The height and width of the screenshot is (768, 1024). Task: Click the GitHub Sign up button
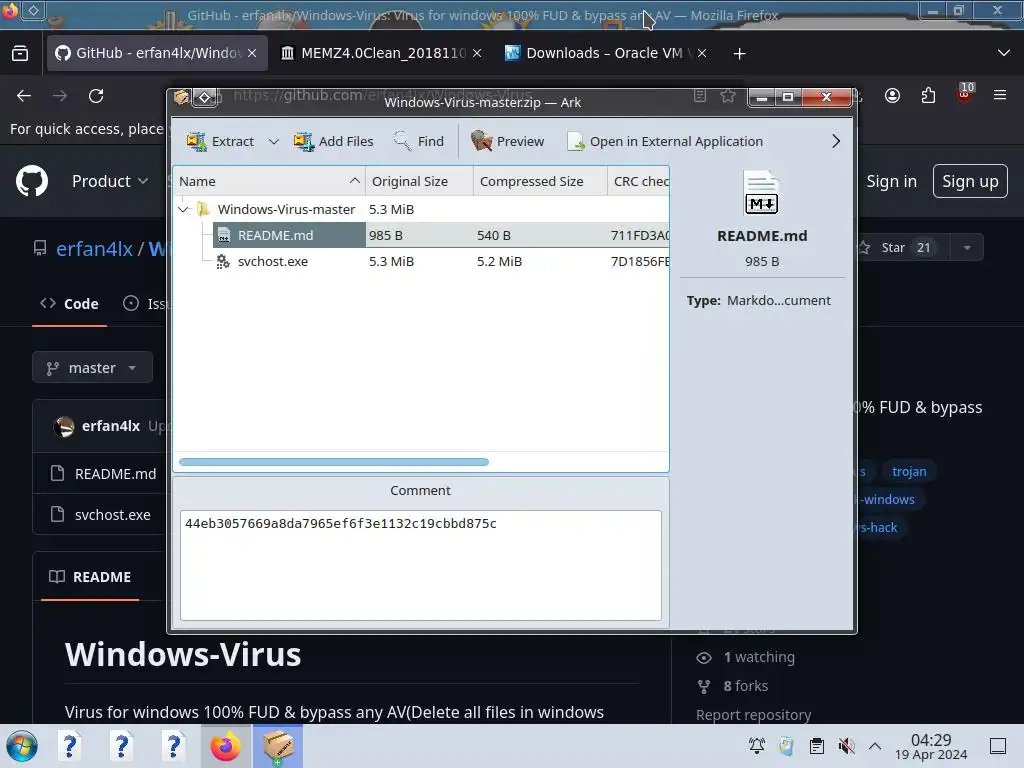click(x=970, y=181)
